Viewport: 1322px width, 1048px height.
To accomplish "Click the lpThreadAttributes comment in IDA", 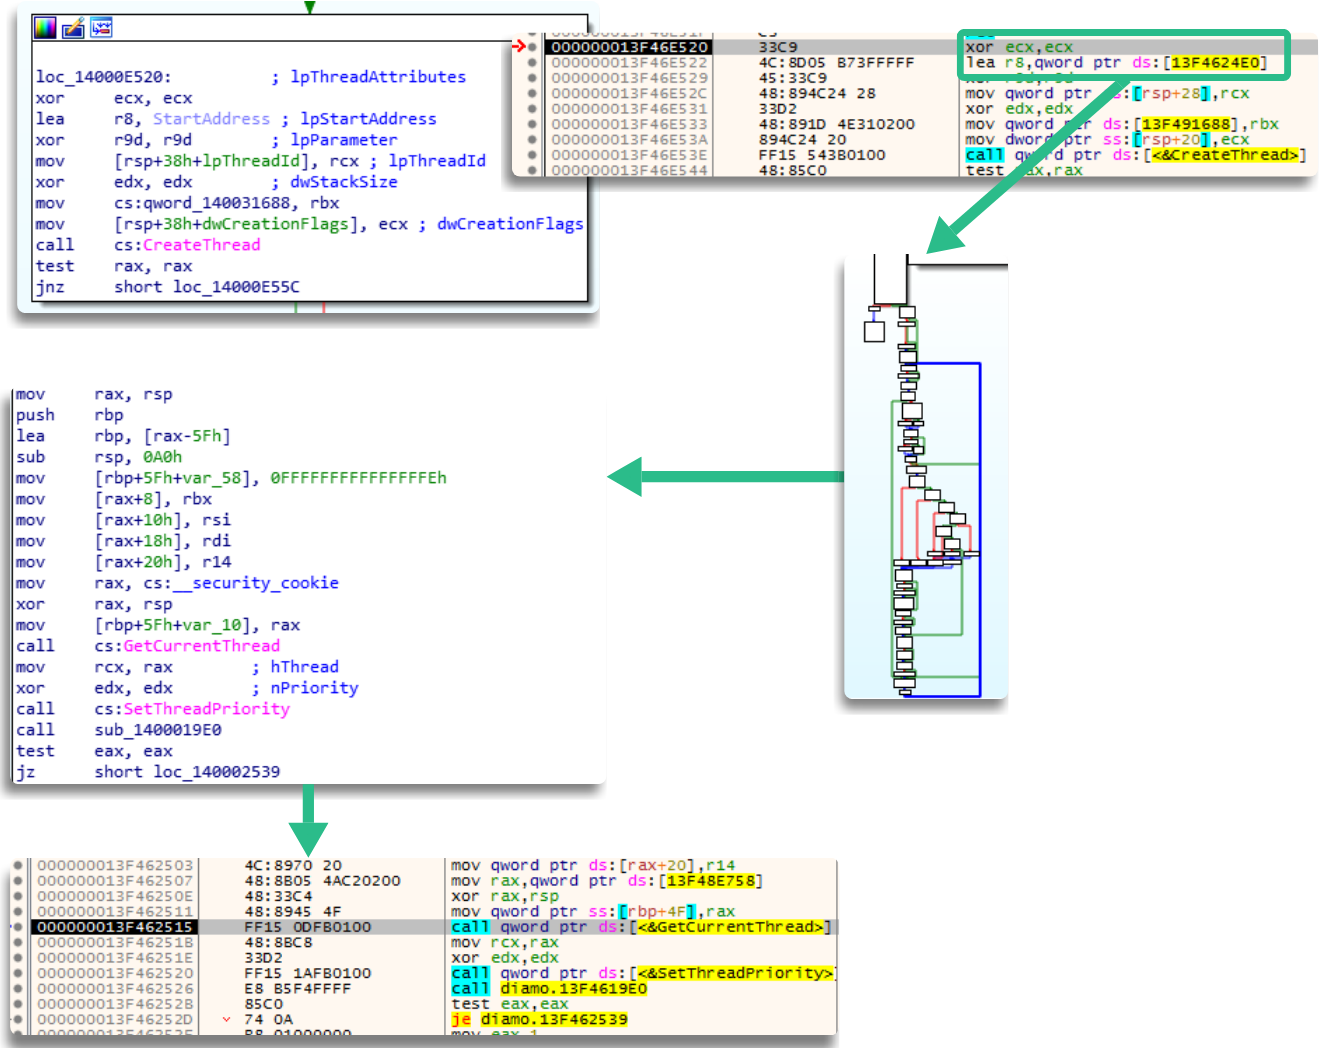I will 368,77.
